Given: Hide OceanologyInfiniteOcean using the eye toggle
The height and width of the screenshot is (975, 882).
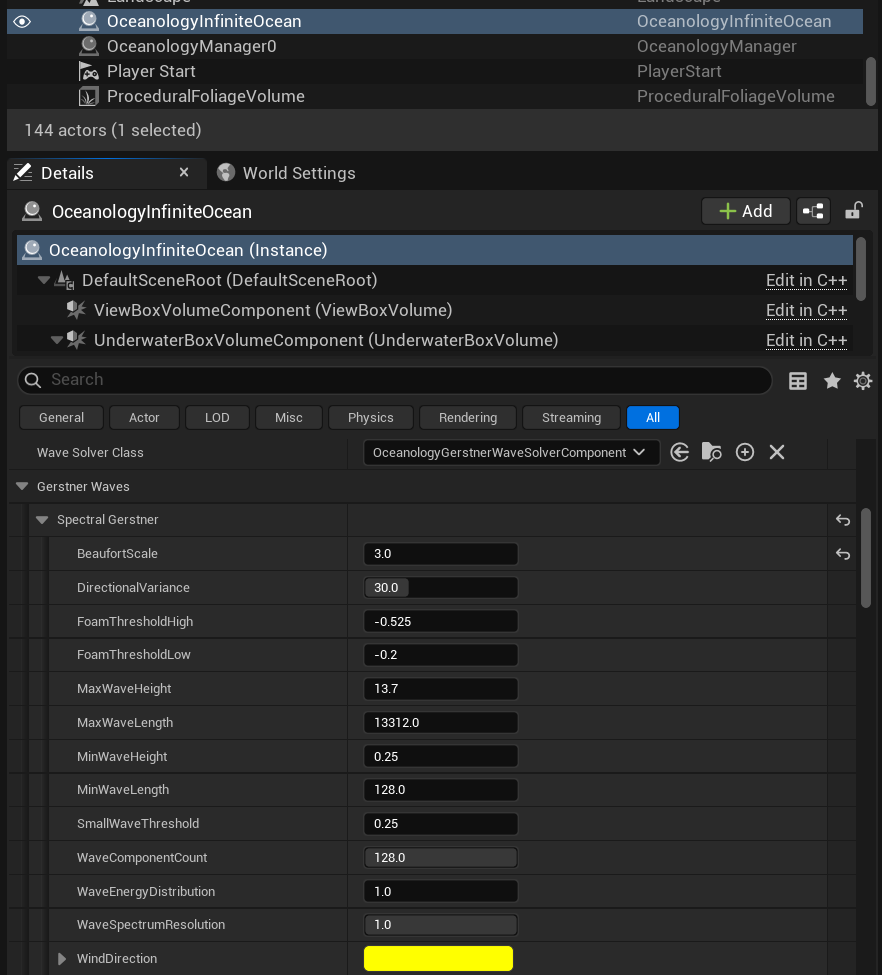Looking at the screenshot, I should pos(21,21).
